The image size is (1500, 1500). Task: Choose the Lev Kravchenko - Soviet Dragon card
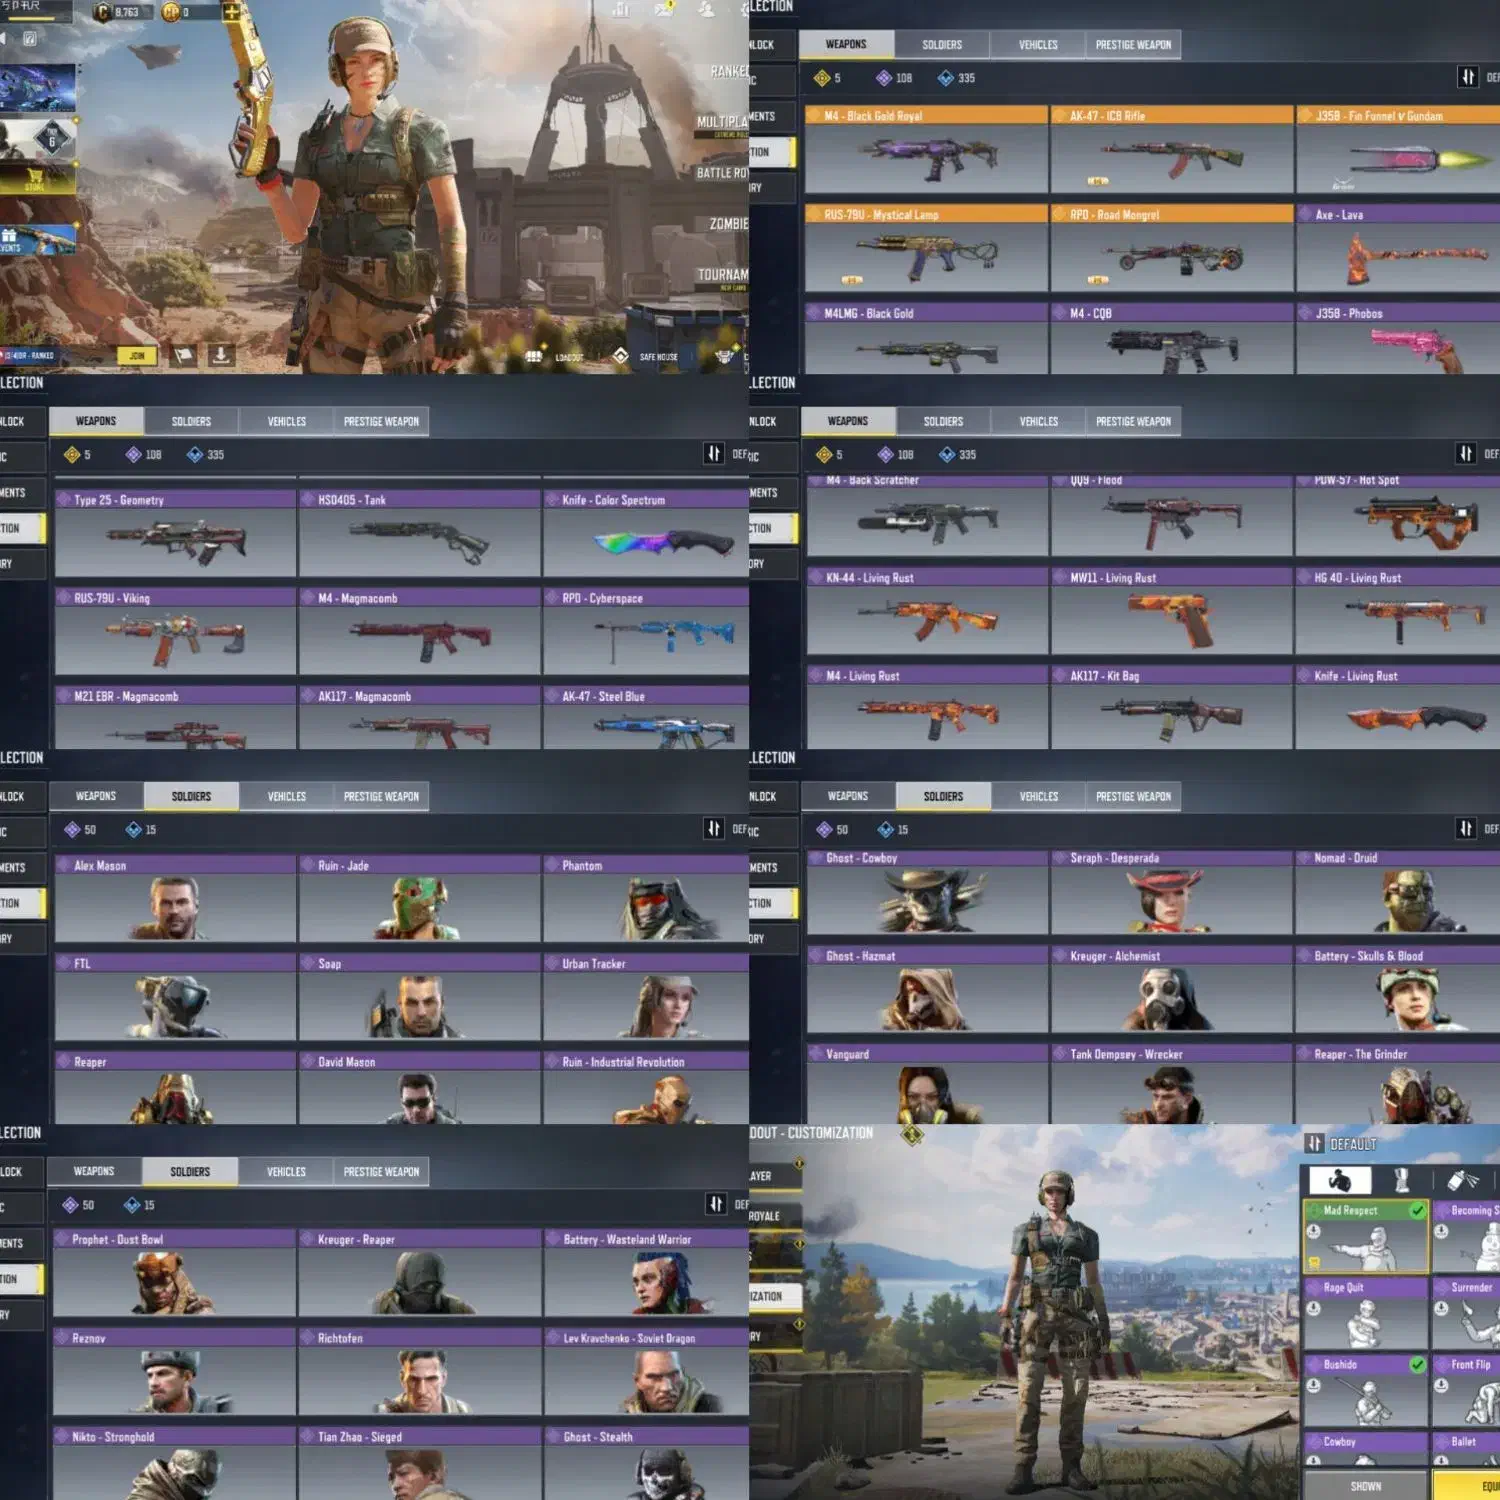tap(647, 1372)
